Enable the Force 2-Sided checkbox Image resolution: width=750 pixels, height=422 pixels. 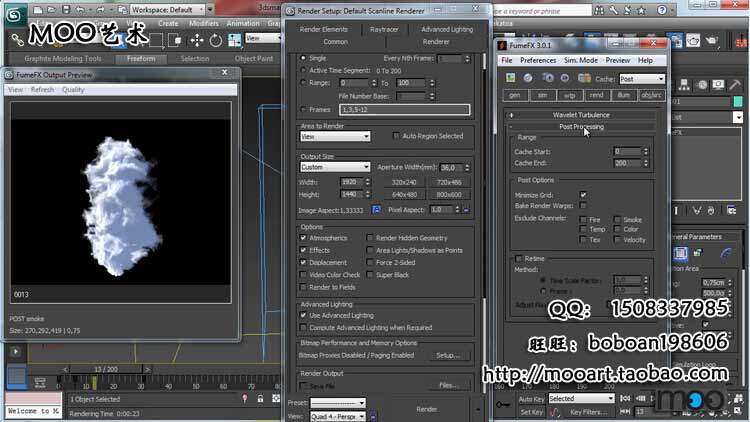370,263
